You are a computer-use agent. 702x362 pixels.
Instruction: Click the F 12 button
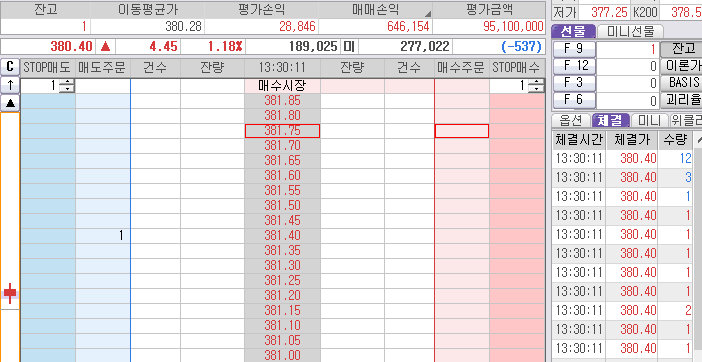574,66
